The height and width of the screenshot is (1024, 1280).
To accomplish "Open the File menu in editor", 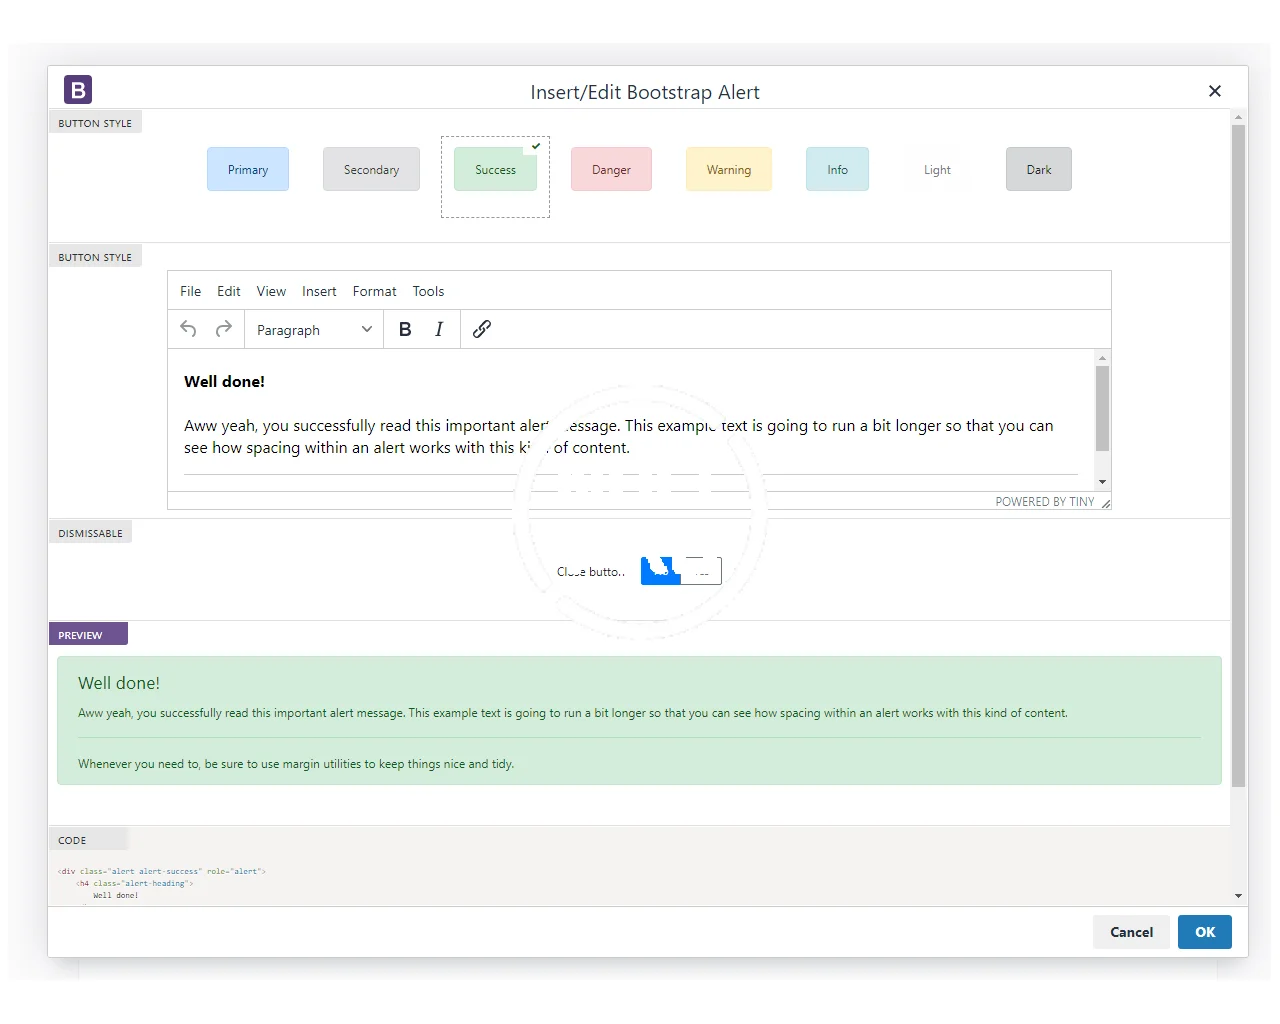I will [190, 291].
